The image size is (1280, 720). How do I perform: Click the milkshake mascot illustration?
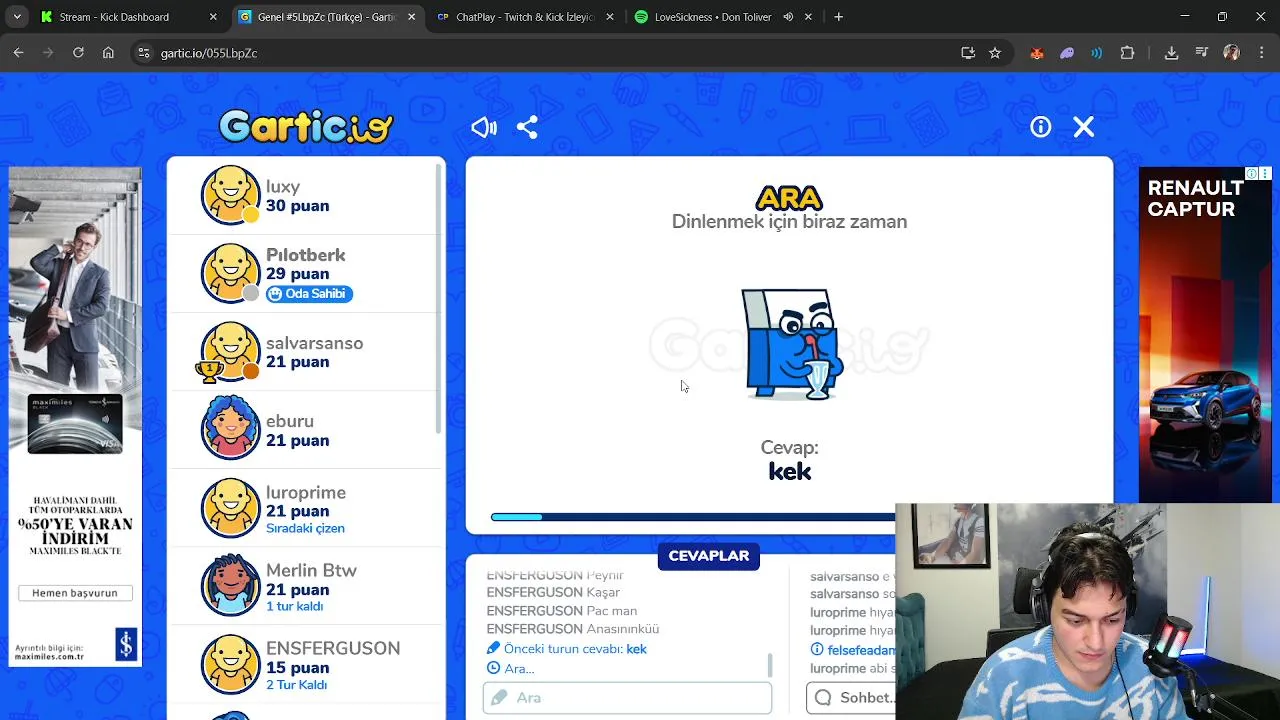[793, 344]
